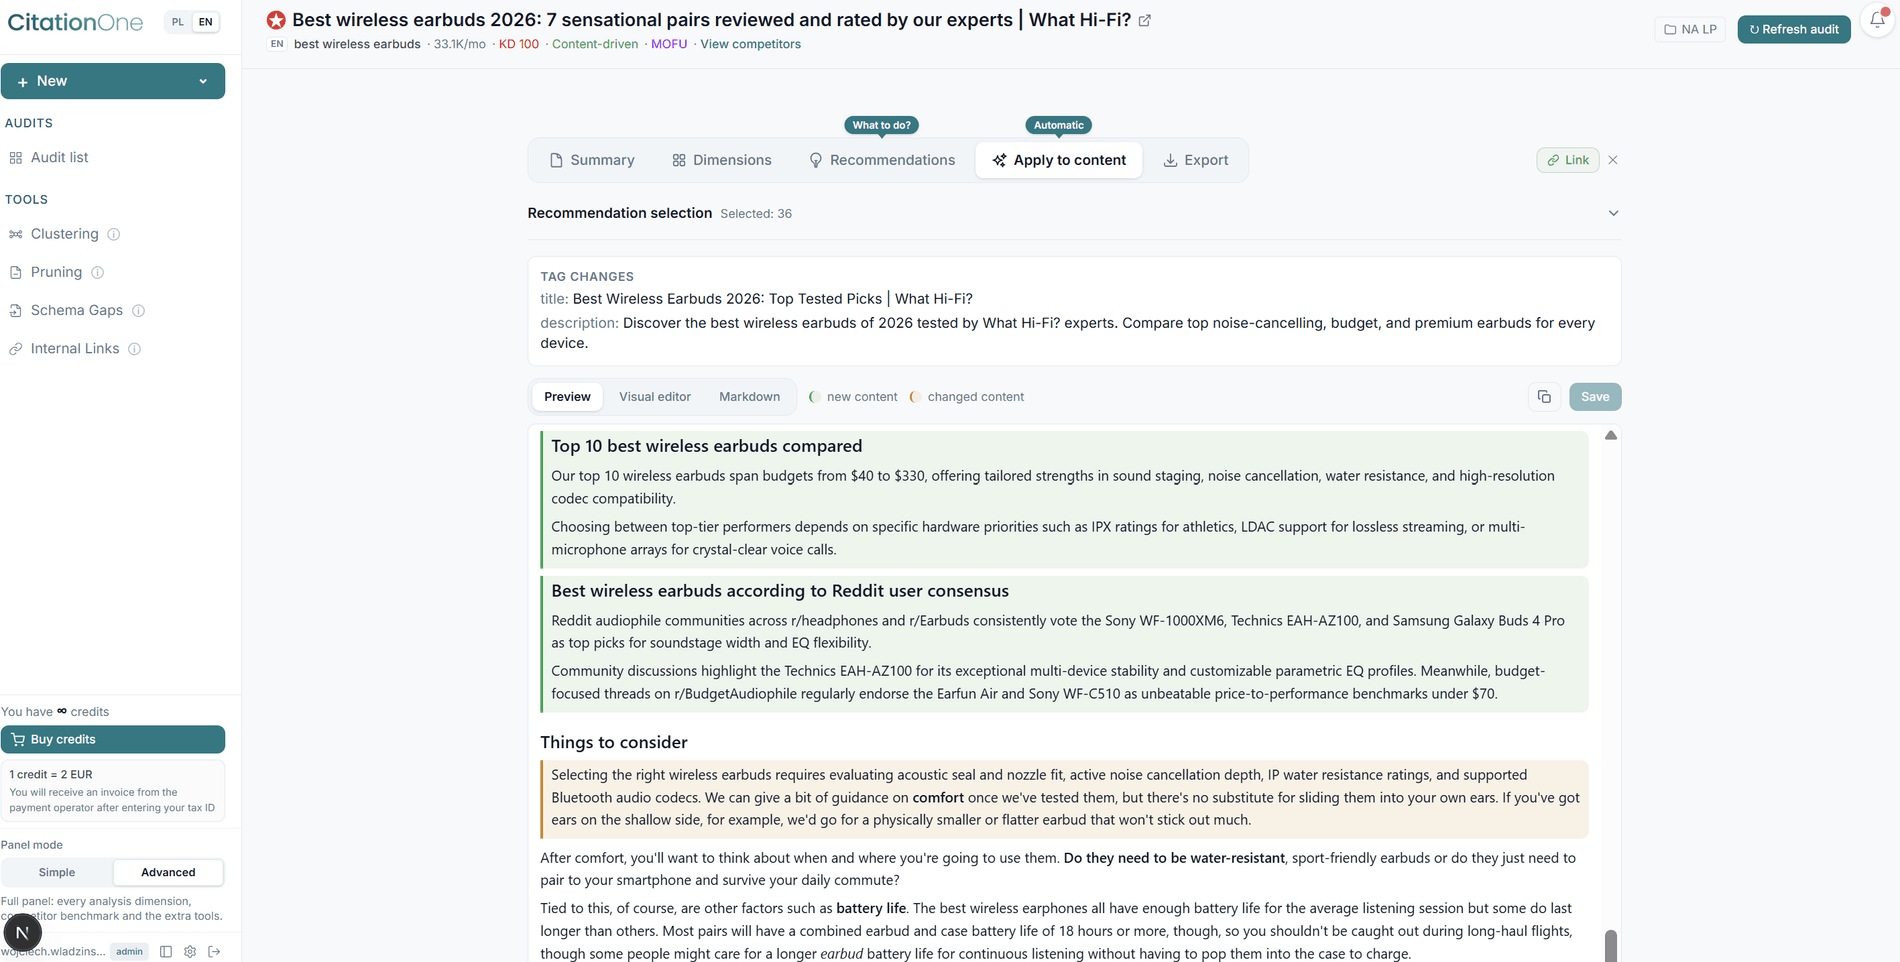This screenshot has width=1900, height=962.
Task: Click heading 'Top 10 best wireless earbuds compared'
Action: coord(706,446)
